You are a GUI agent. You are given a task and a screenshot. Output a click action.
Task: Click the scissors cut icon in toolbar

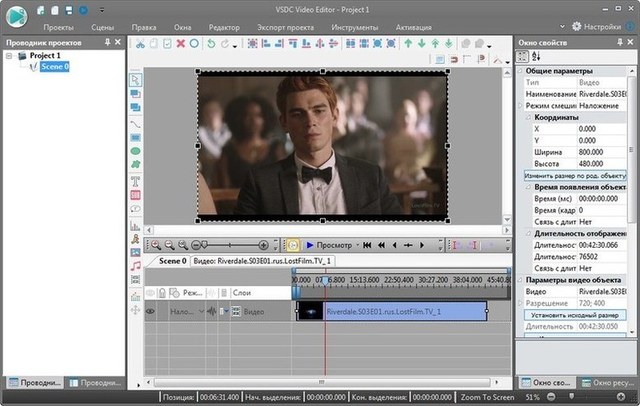tap(141, 44)
